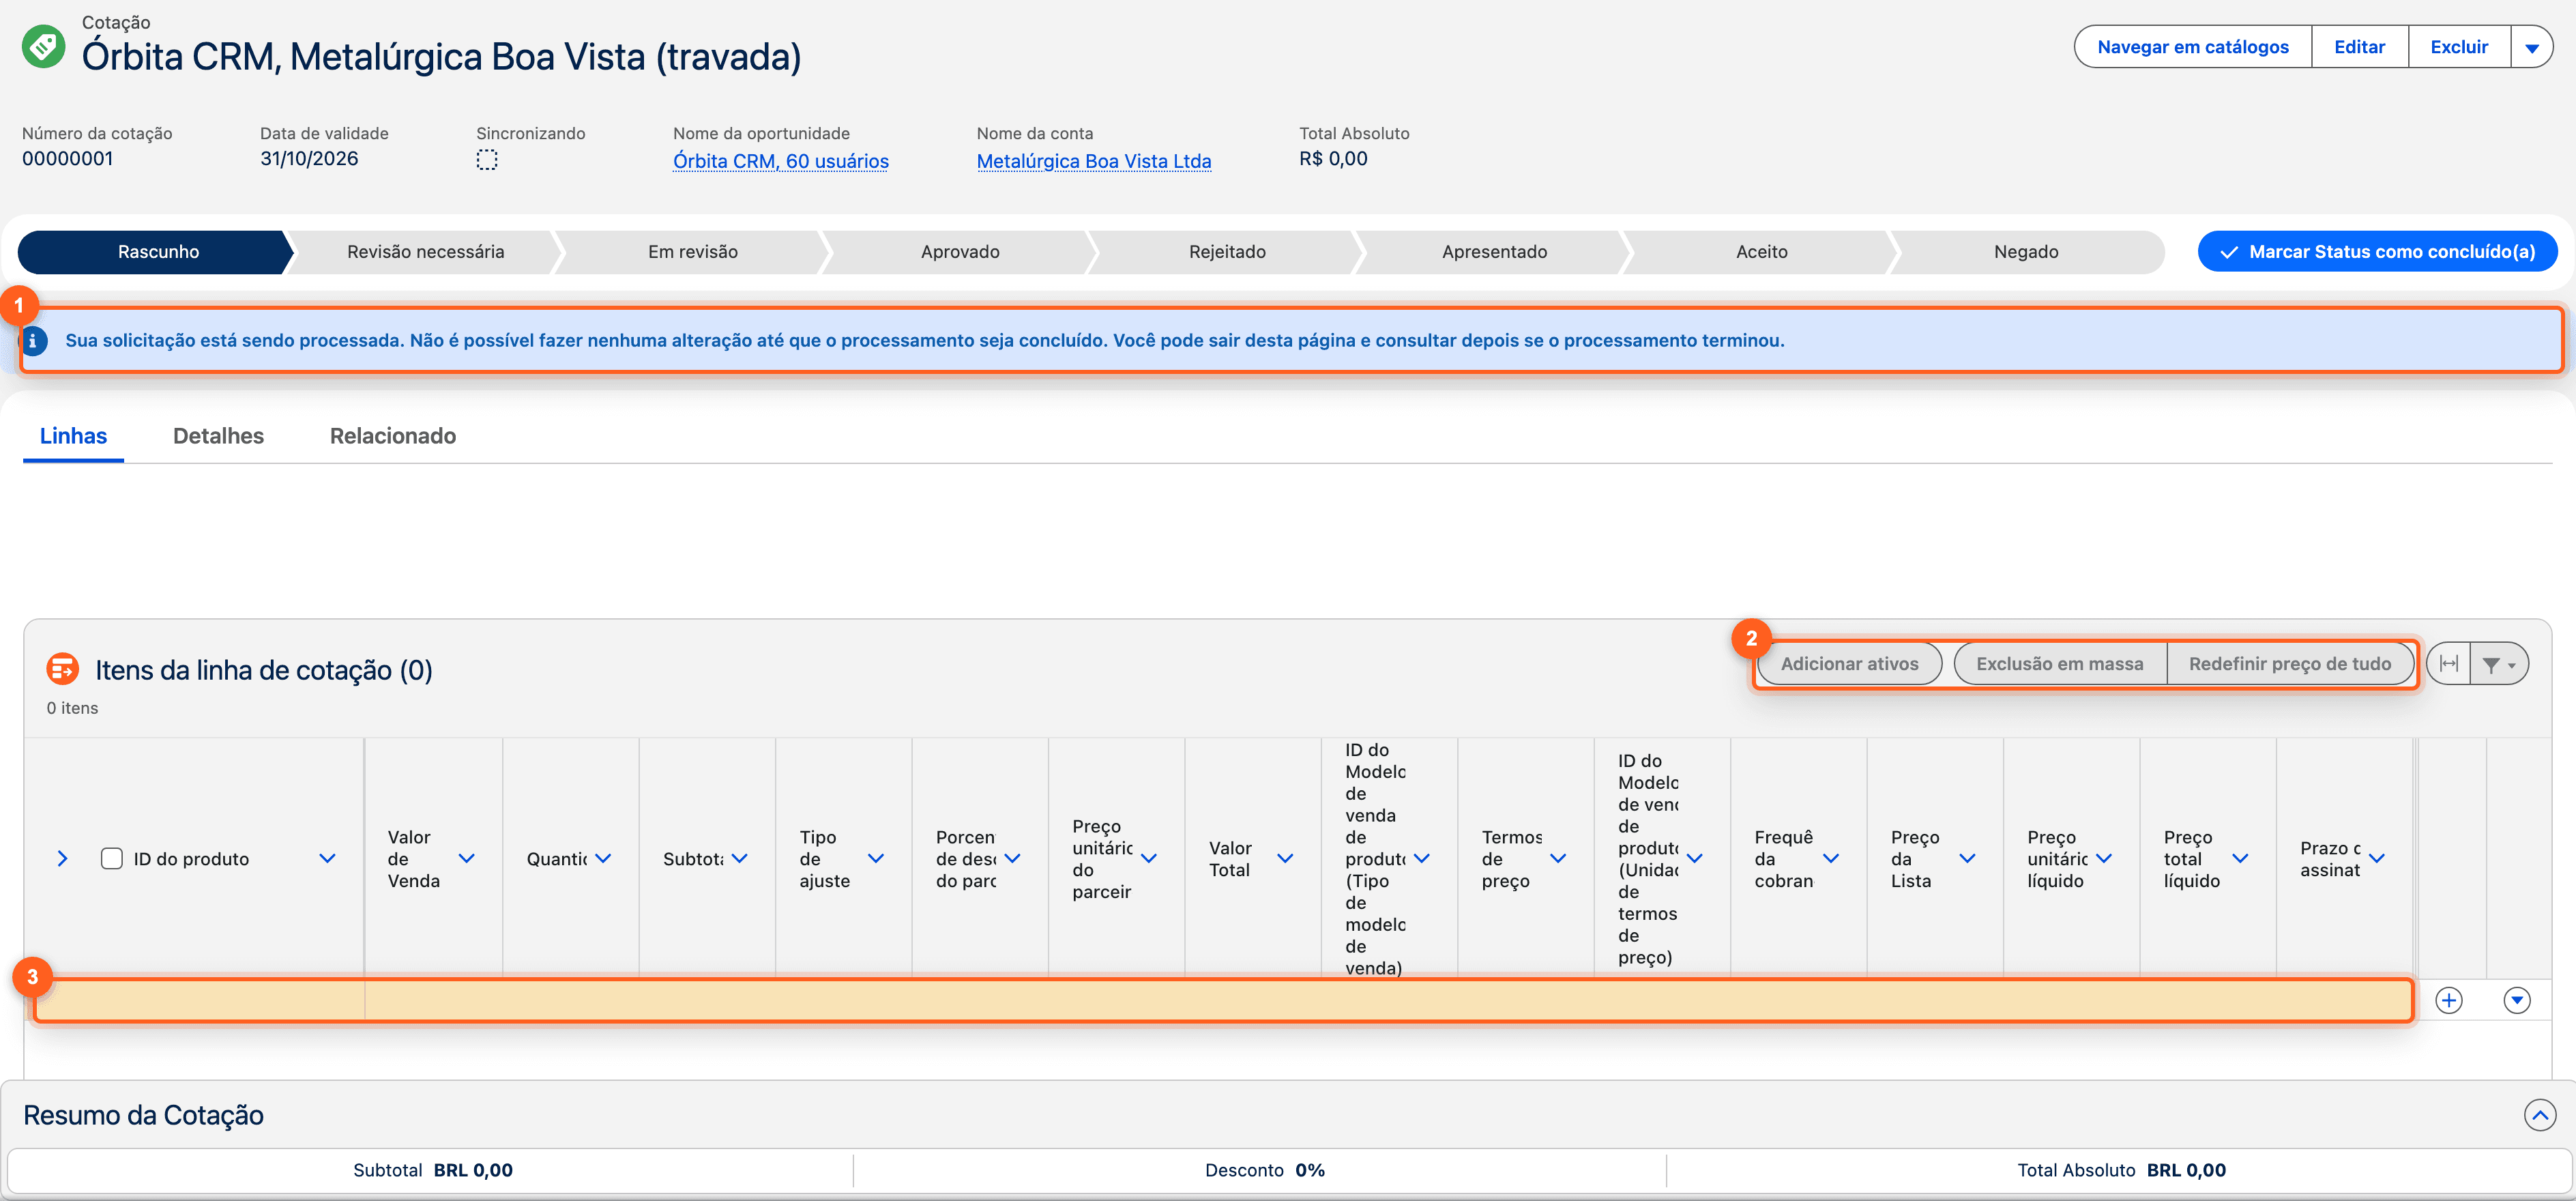Click Navegar em catálogos button
2576x1201 pixels.
point(2192,47)
